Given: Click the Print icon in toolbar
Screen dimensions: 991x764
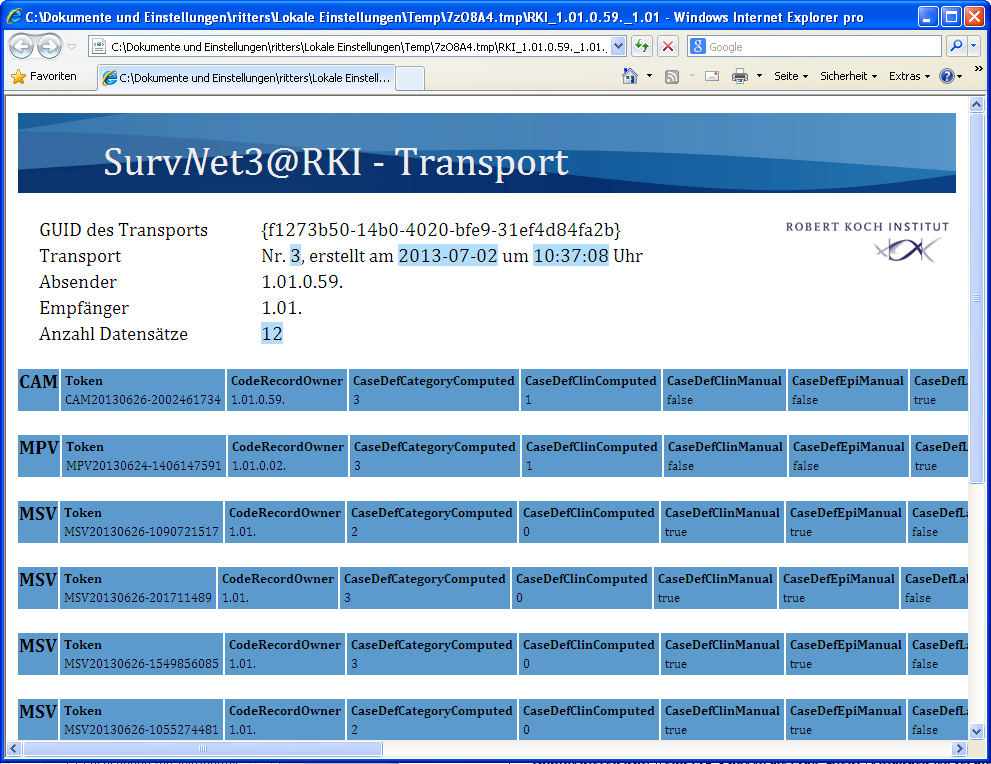Looking at the screenshot, I should [x=740, y=76].
